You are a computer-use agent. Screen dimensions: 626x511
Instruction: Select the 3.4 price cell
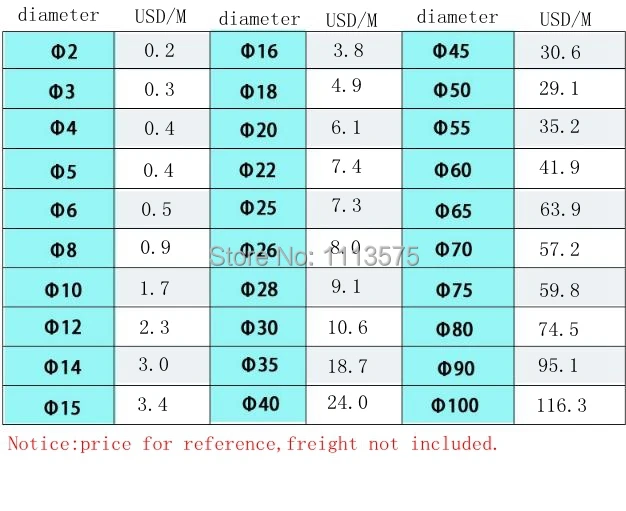162,405
